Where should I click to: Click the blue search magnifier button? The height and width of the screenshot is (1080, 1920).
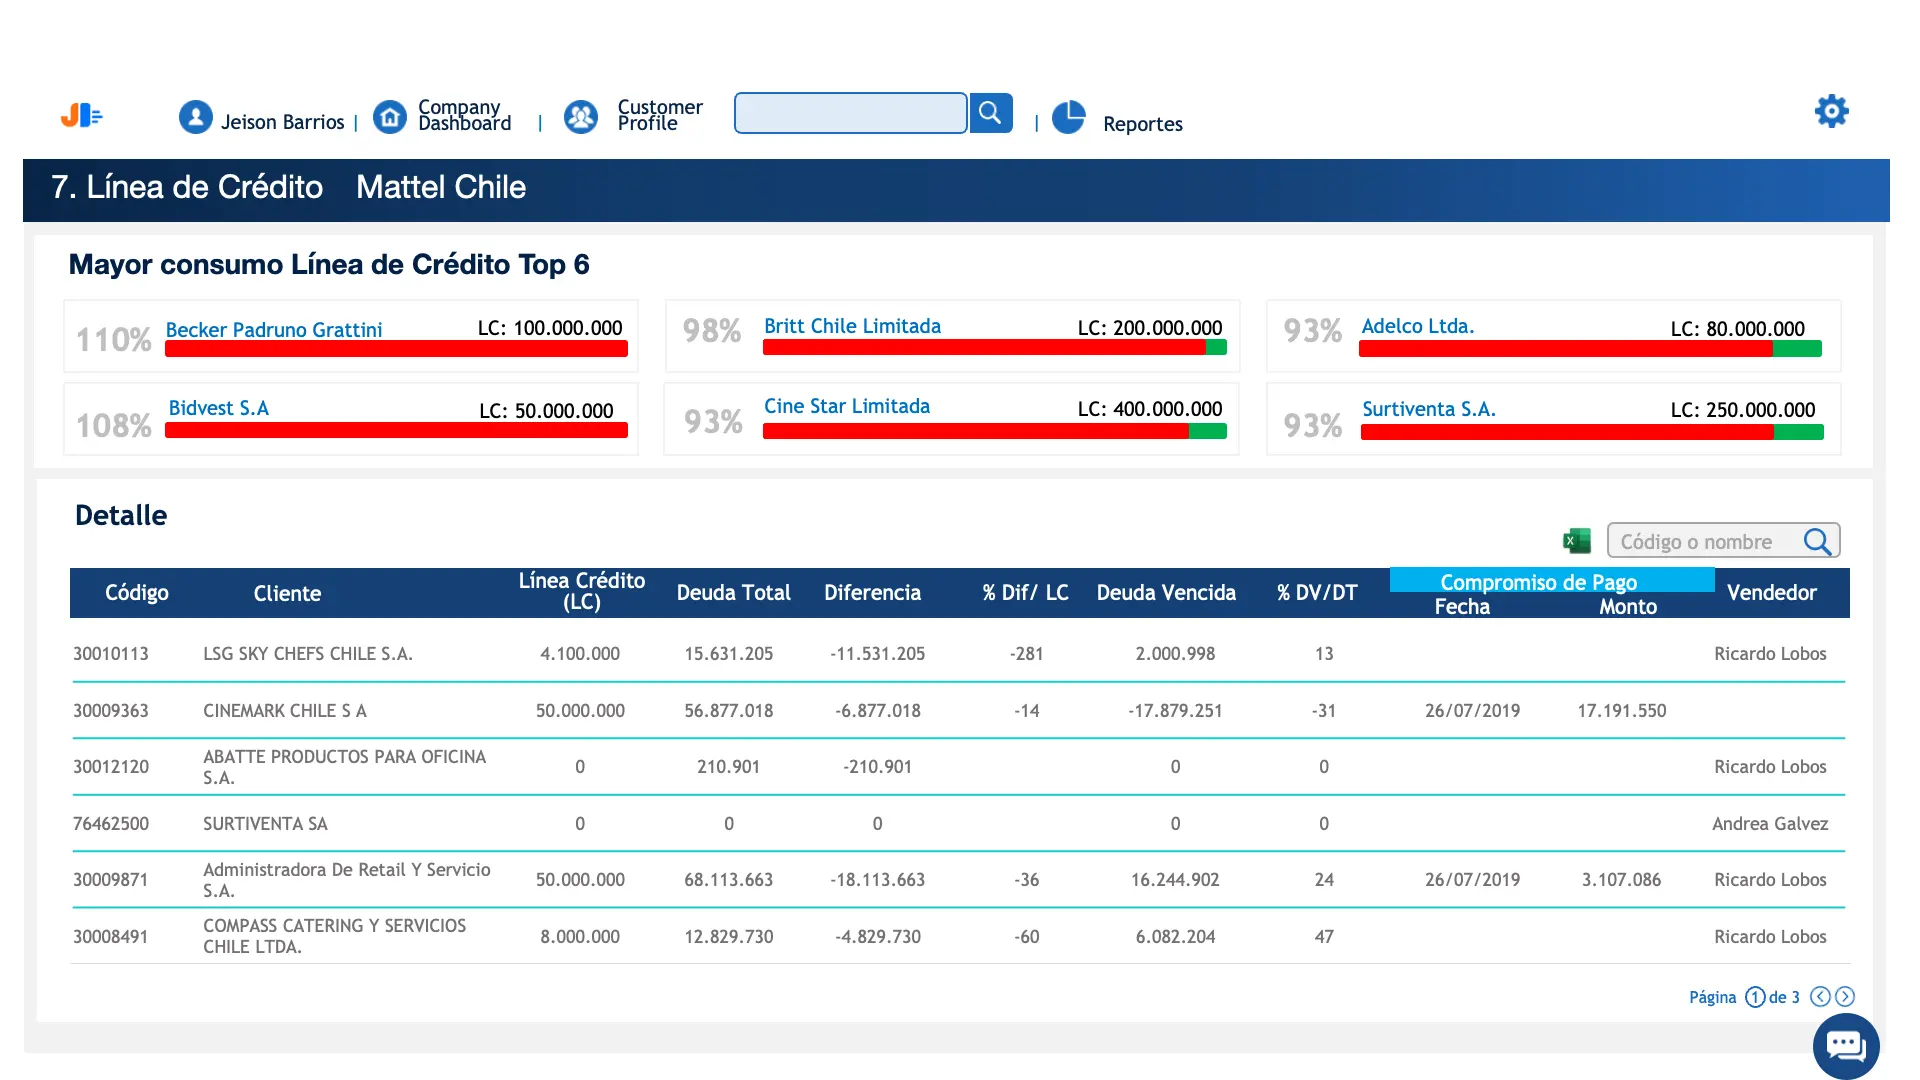990,113
